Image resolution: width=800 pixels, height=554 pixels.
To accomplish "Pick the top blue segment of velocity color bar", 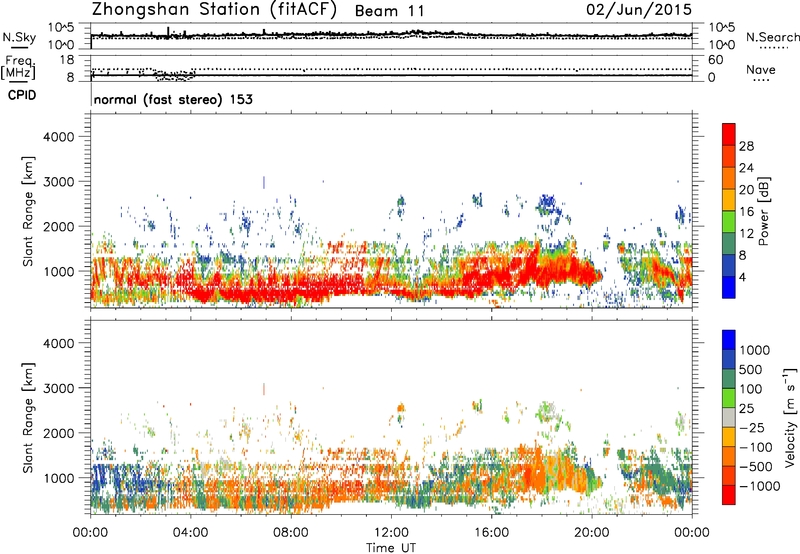I will pos(729,340).
